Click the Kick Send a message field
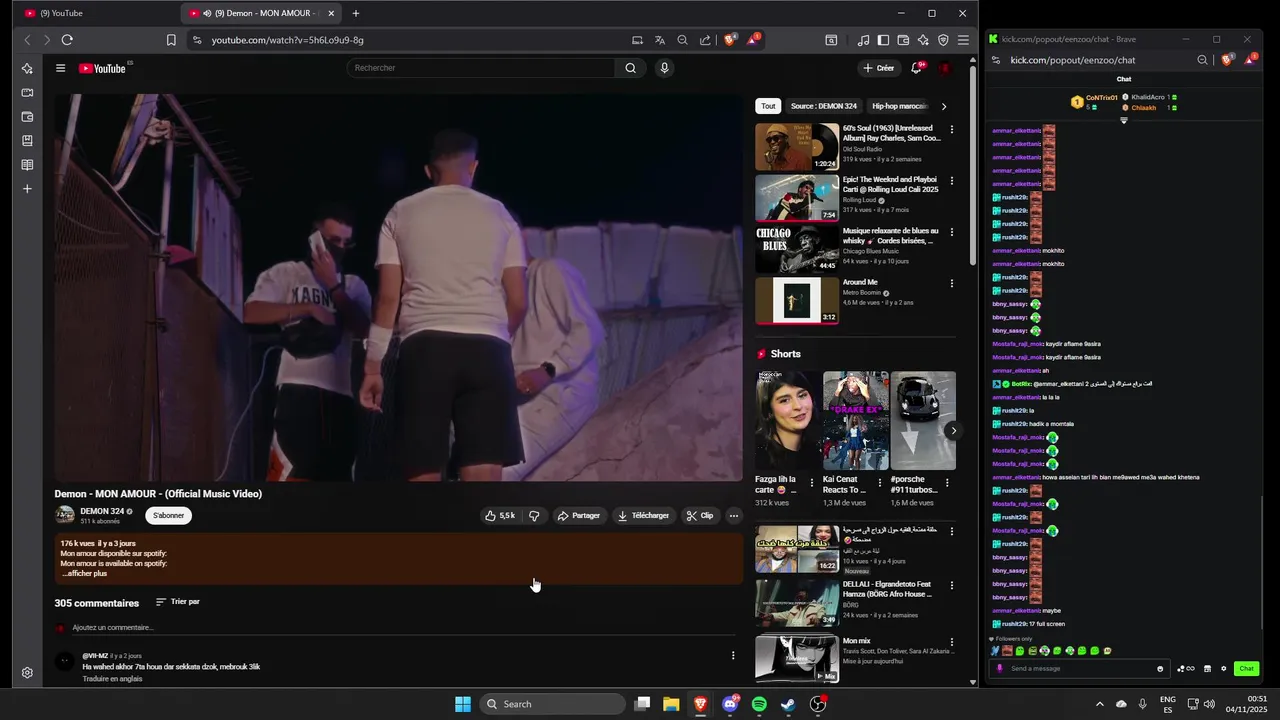Viewport: 1280px width, 720px height. (x=1080, y=669)
